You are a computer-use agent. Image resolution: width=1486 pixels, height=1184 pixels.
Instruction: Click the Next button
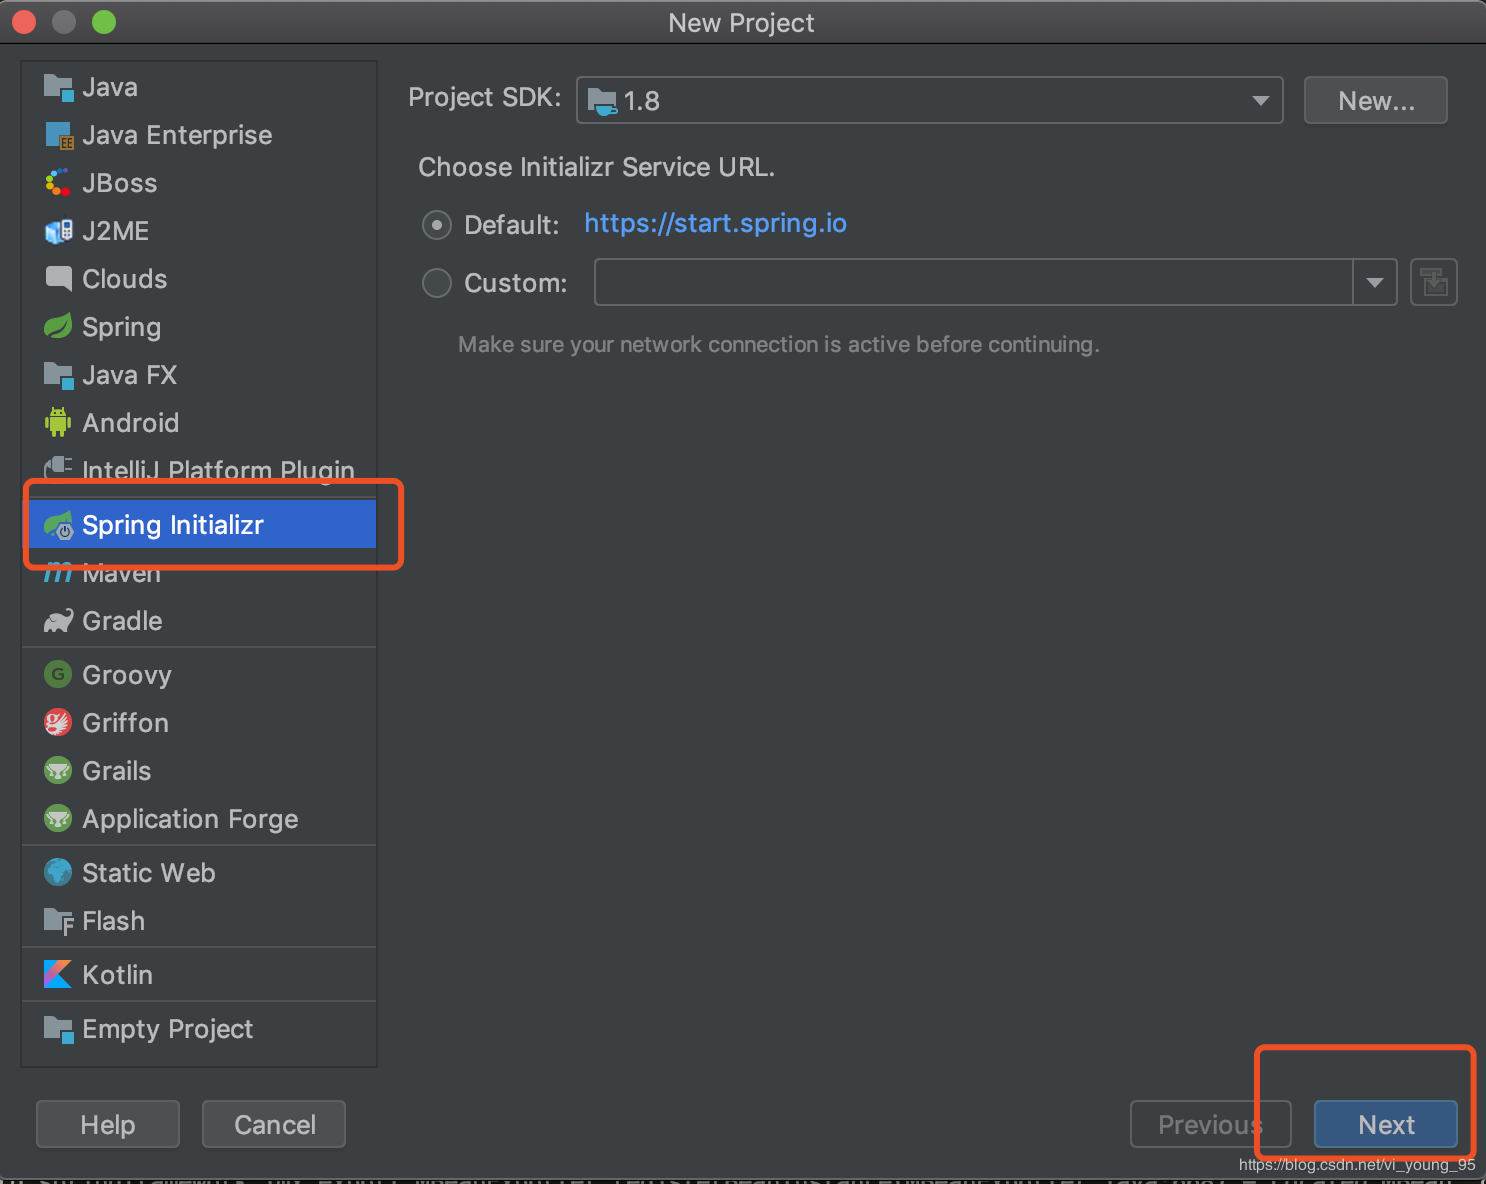tap(1386, 1125)
